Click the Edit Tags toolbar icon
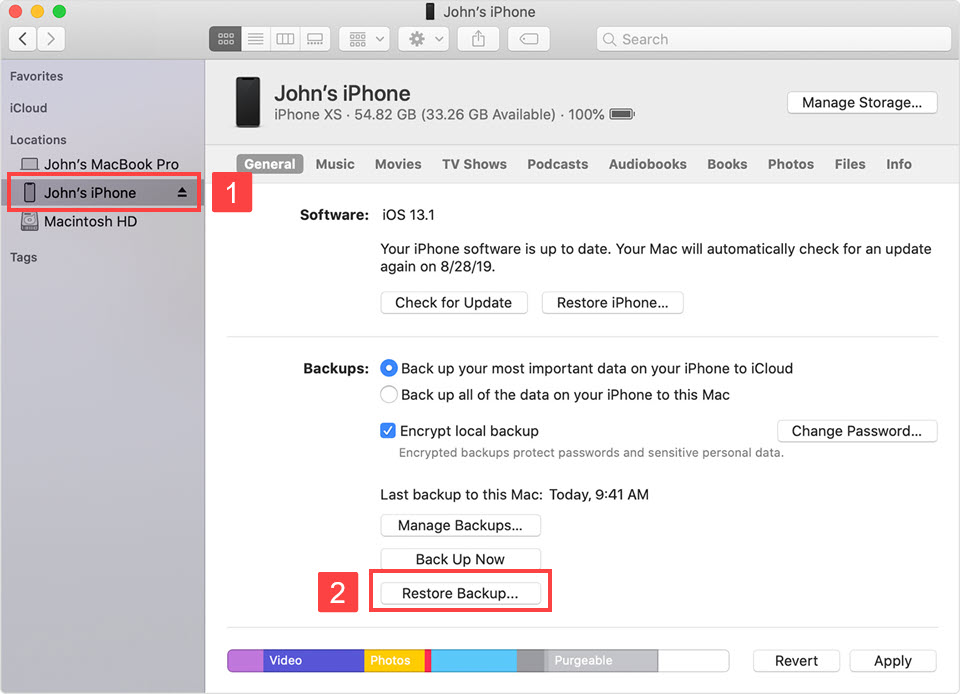 click(528, 39)
